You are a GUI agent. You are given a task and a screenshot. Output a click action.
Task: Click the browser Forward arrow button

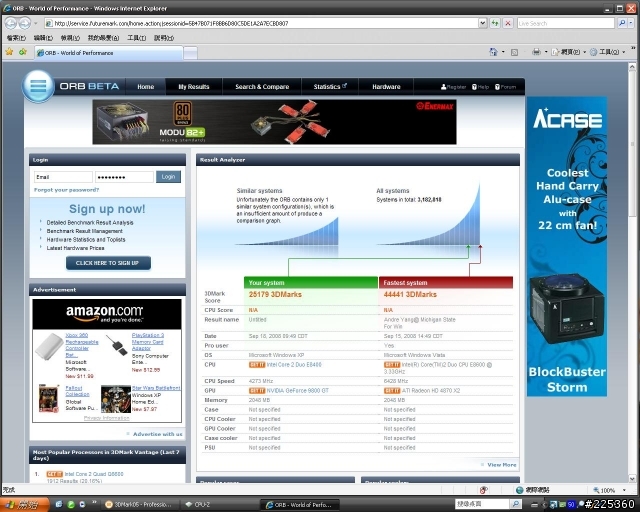click(x=24, y=23)
